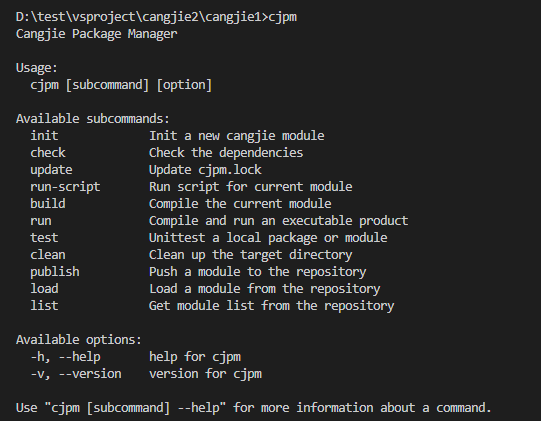The width and height of the screenshot is (541, 421).
Task: Click the '[subcommand]' usage placeholder
Action: click(x=107, y=85)
